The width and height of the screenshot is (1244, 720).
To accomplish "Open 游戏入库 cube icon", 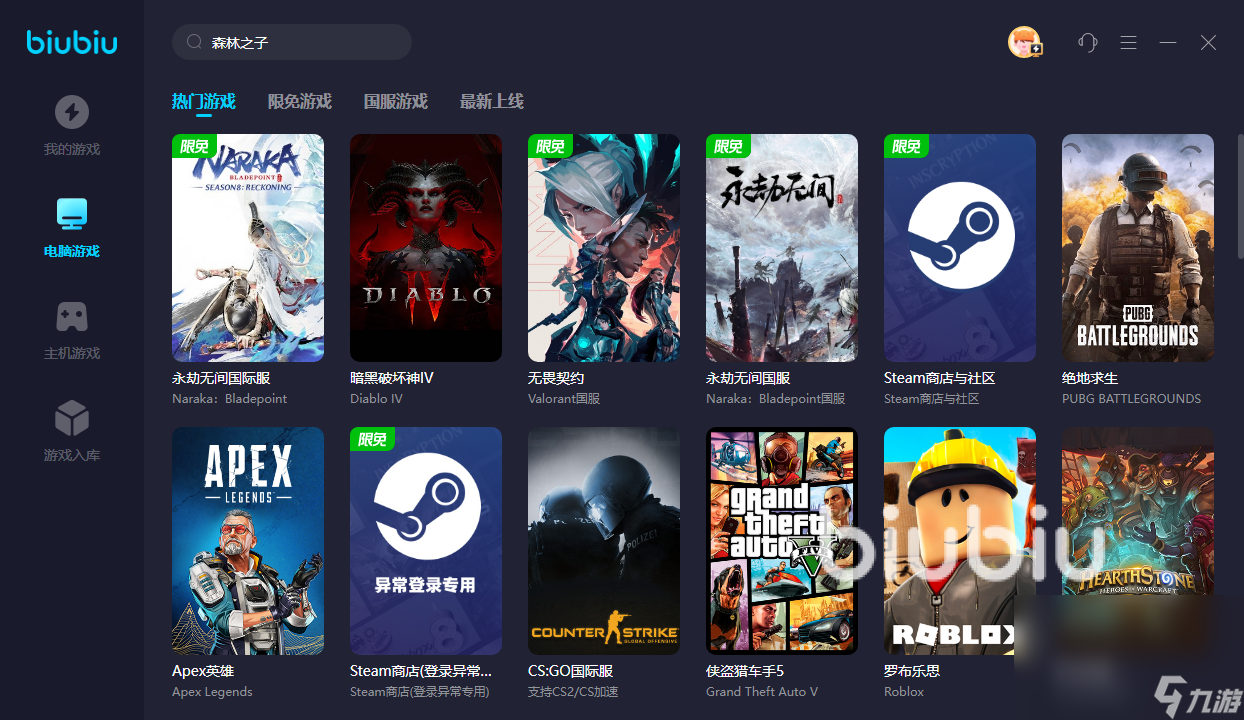I will (x=72, y=418).
